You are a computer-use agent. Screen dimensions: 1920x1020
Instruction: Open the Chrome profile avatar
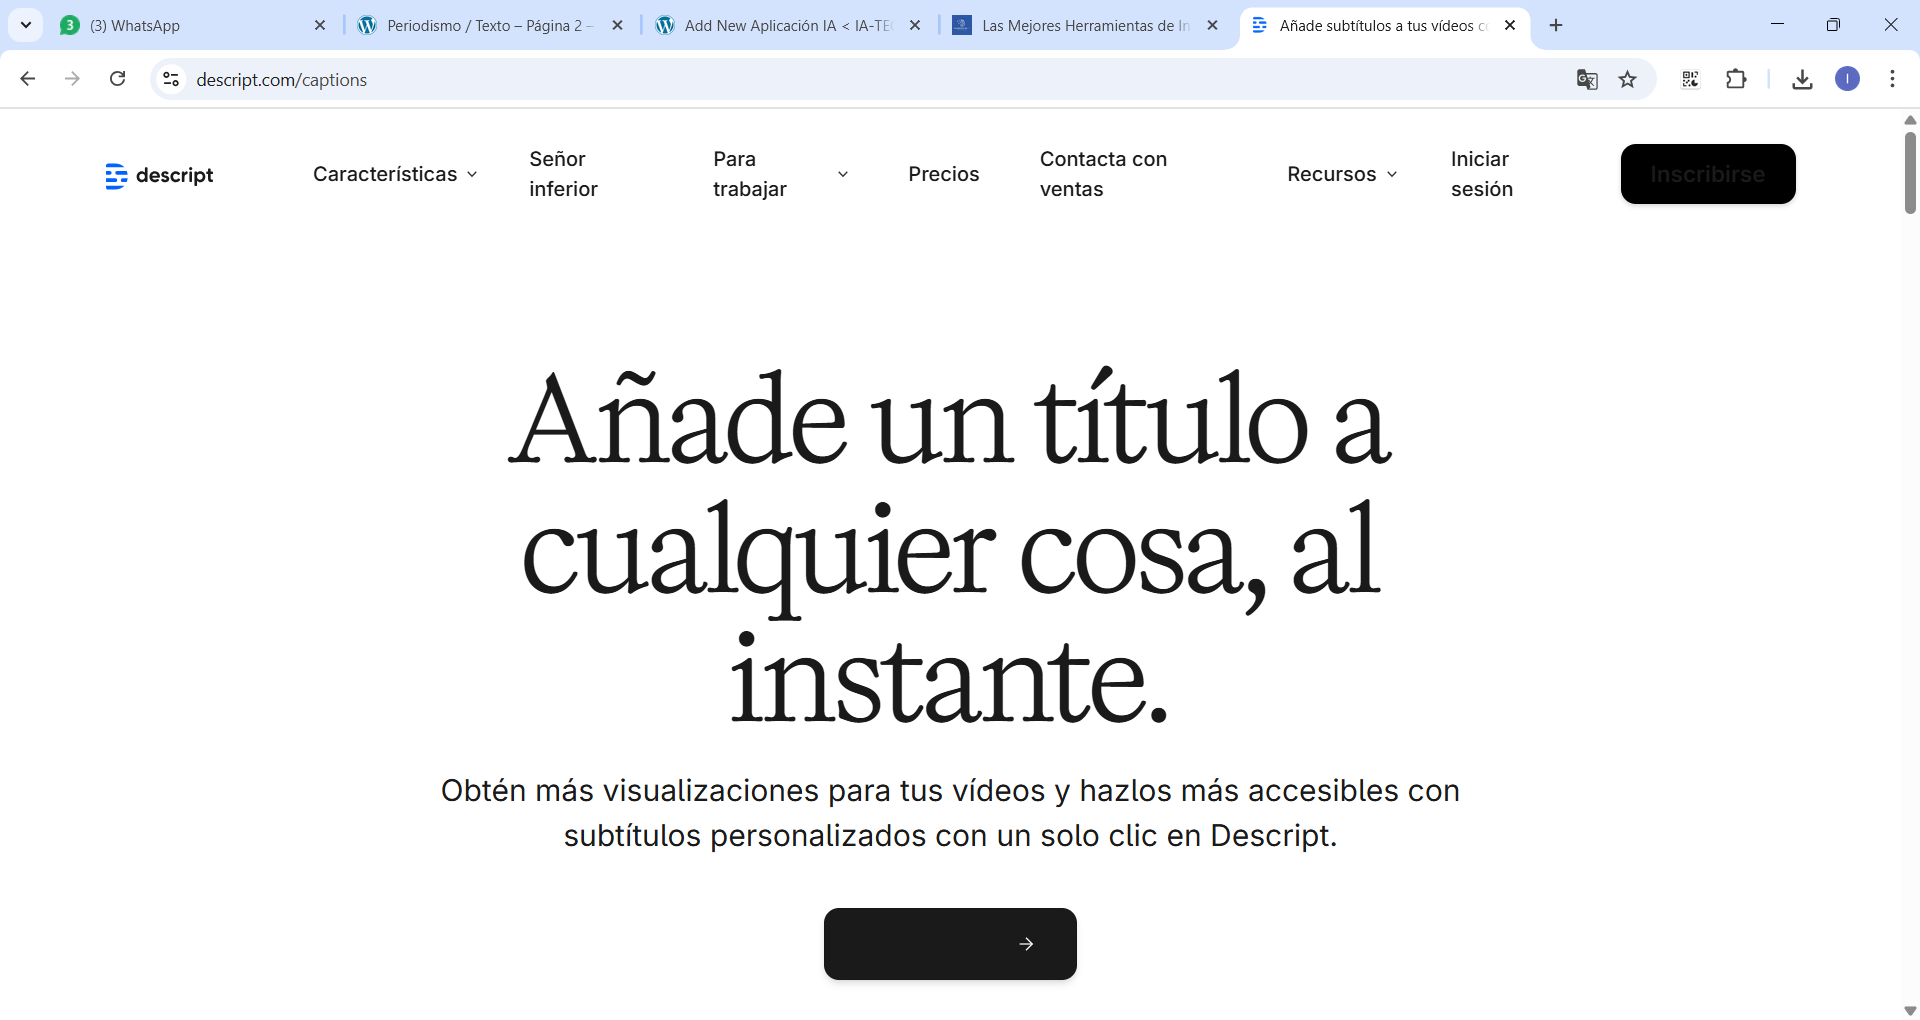coord(1847,79)
